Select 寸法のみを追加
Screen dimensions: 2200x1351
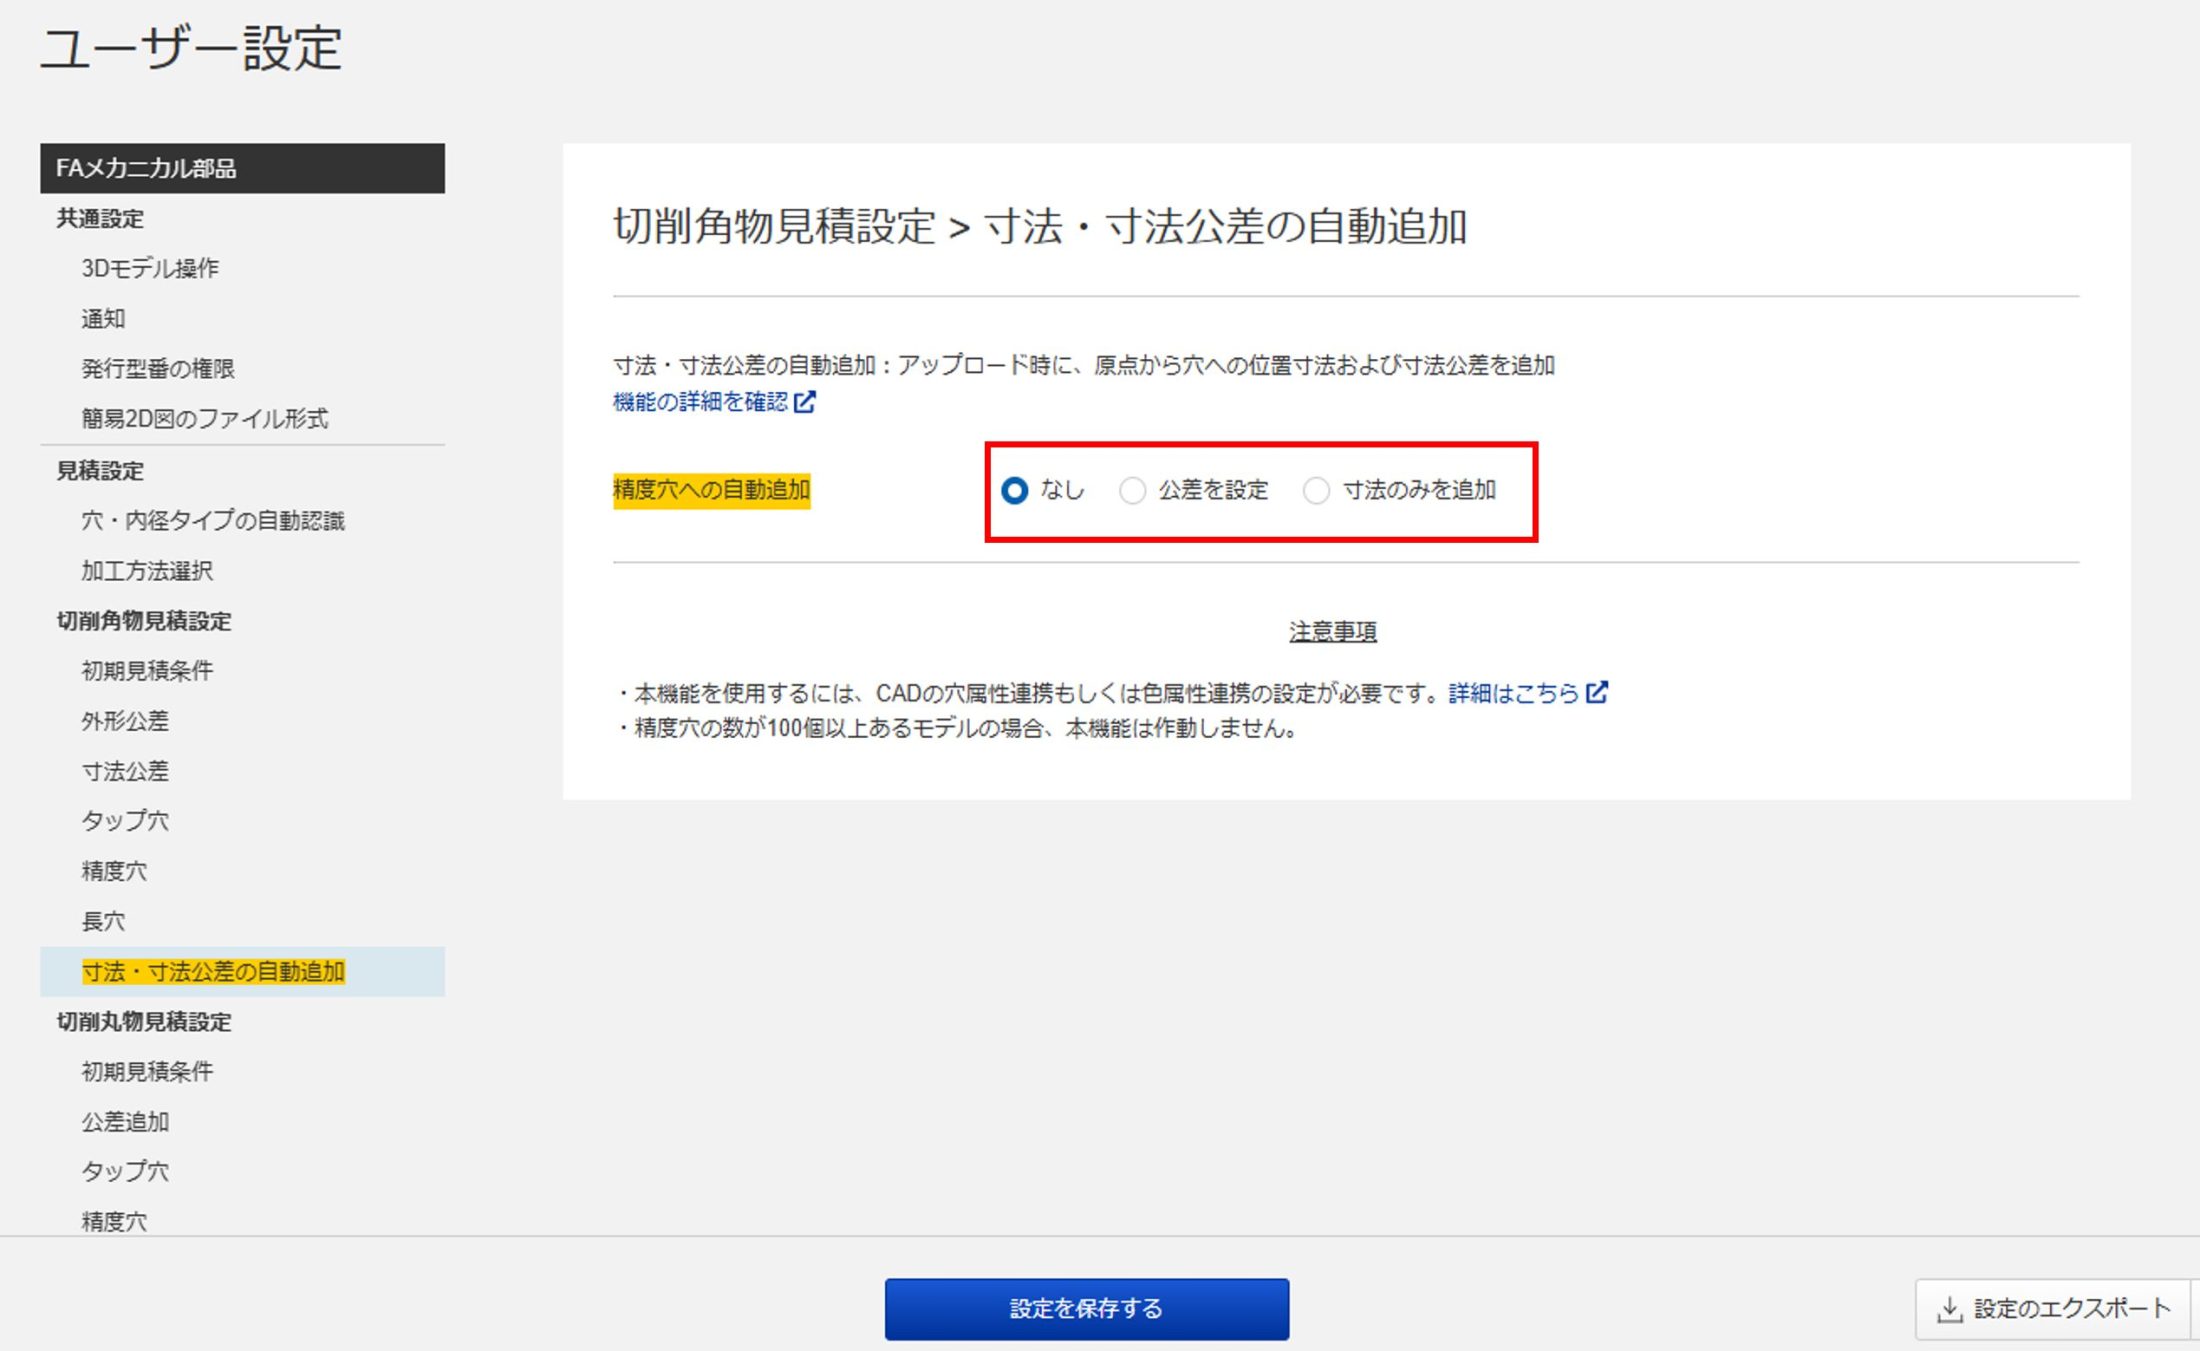1316,490
